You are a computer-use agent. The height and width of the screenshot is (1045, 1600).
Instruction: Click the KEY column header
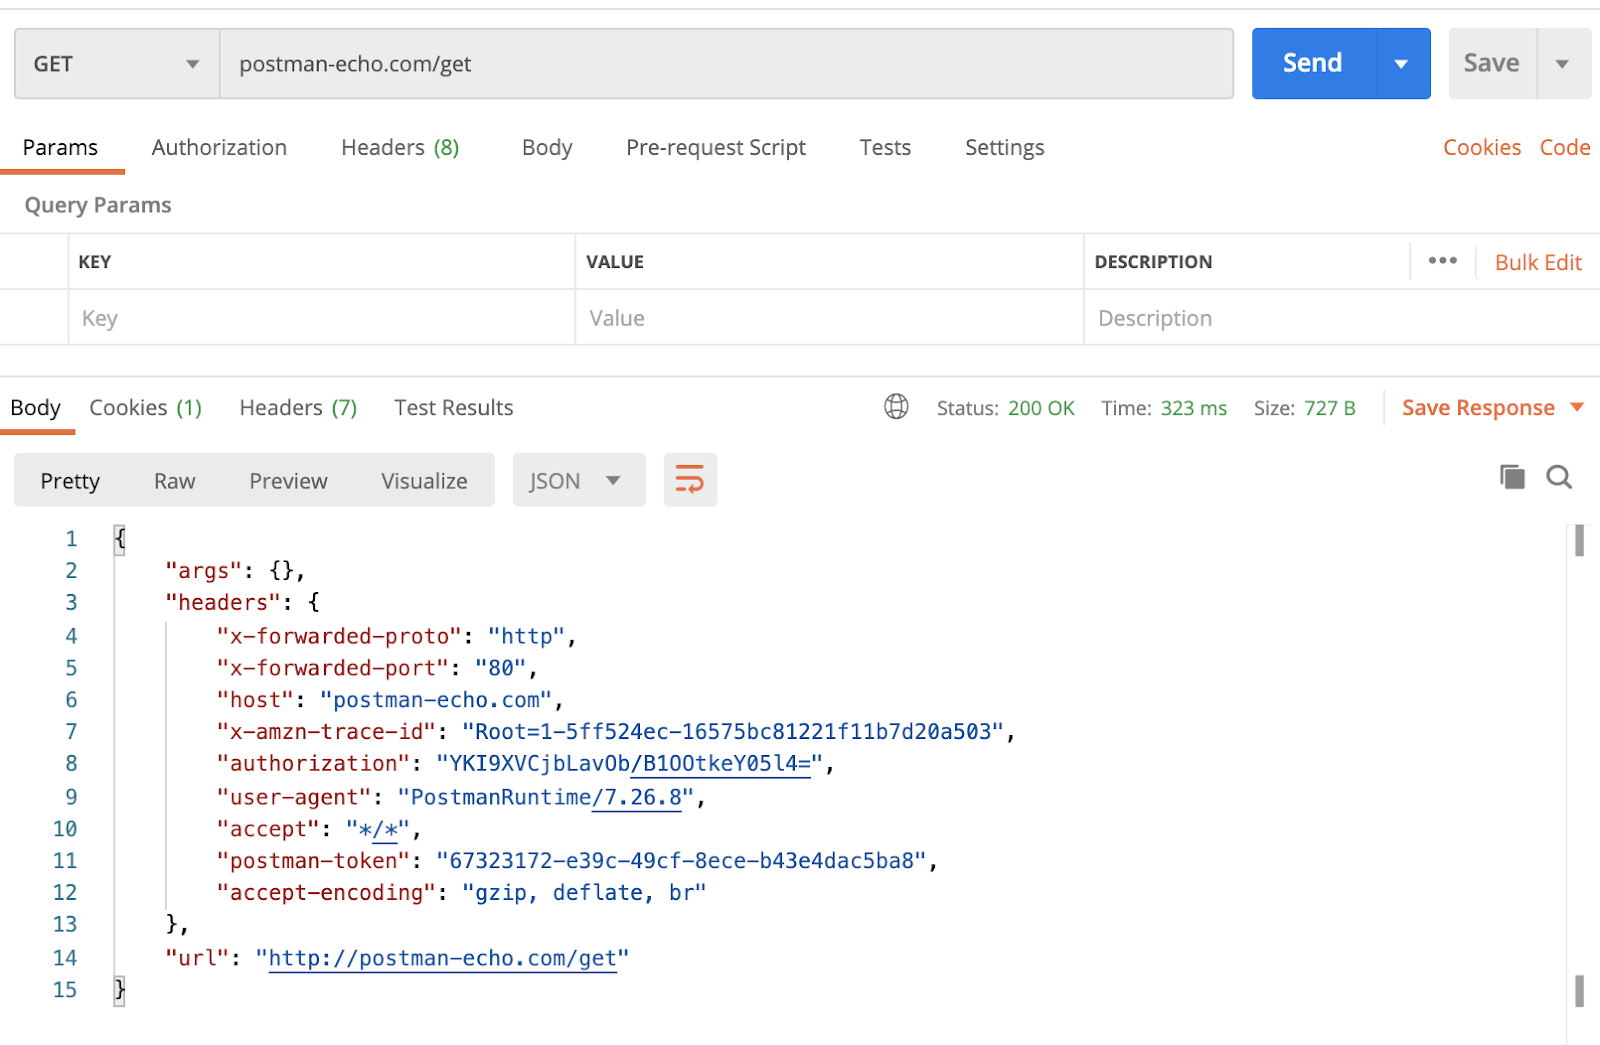tap(95, 262)
